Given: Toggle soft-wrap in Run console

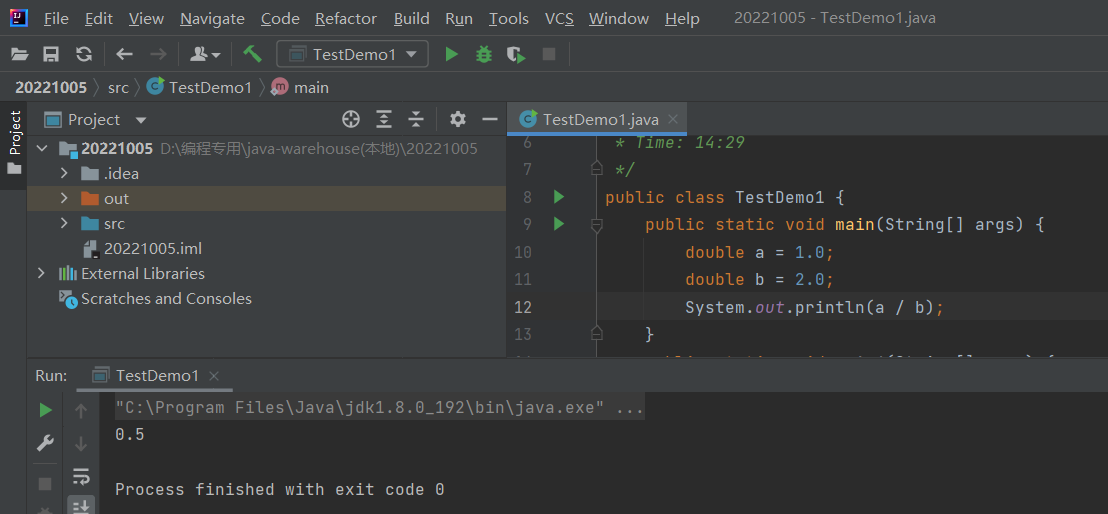Looking at the screenshot, I should (82, 476).
